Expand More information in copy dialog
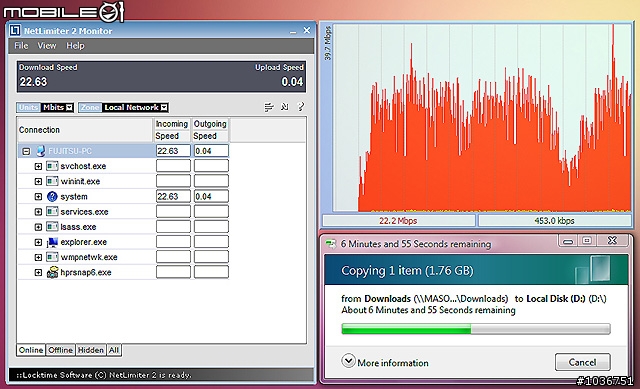Screen dimensions: 640x389 click(x=385, y=362)
